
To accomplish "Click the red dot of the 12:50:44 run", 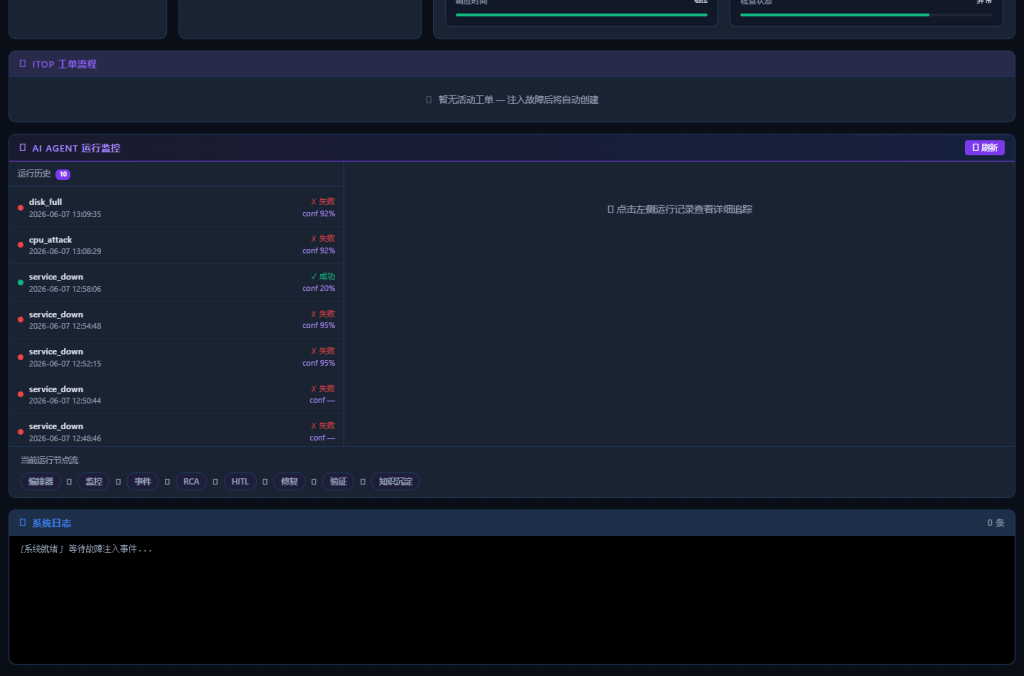I will [x=20, y=394].
